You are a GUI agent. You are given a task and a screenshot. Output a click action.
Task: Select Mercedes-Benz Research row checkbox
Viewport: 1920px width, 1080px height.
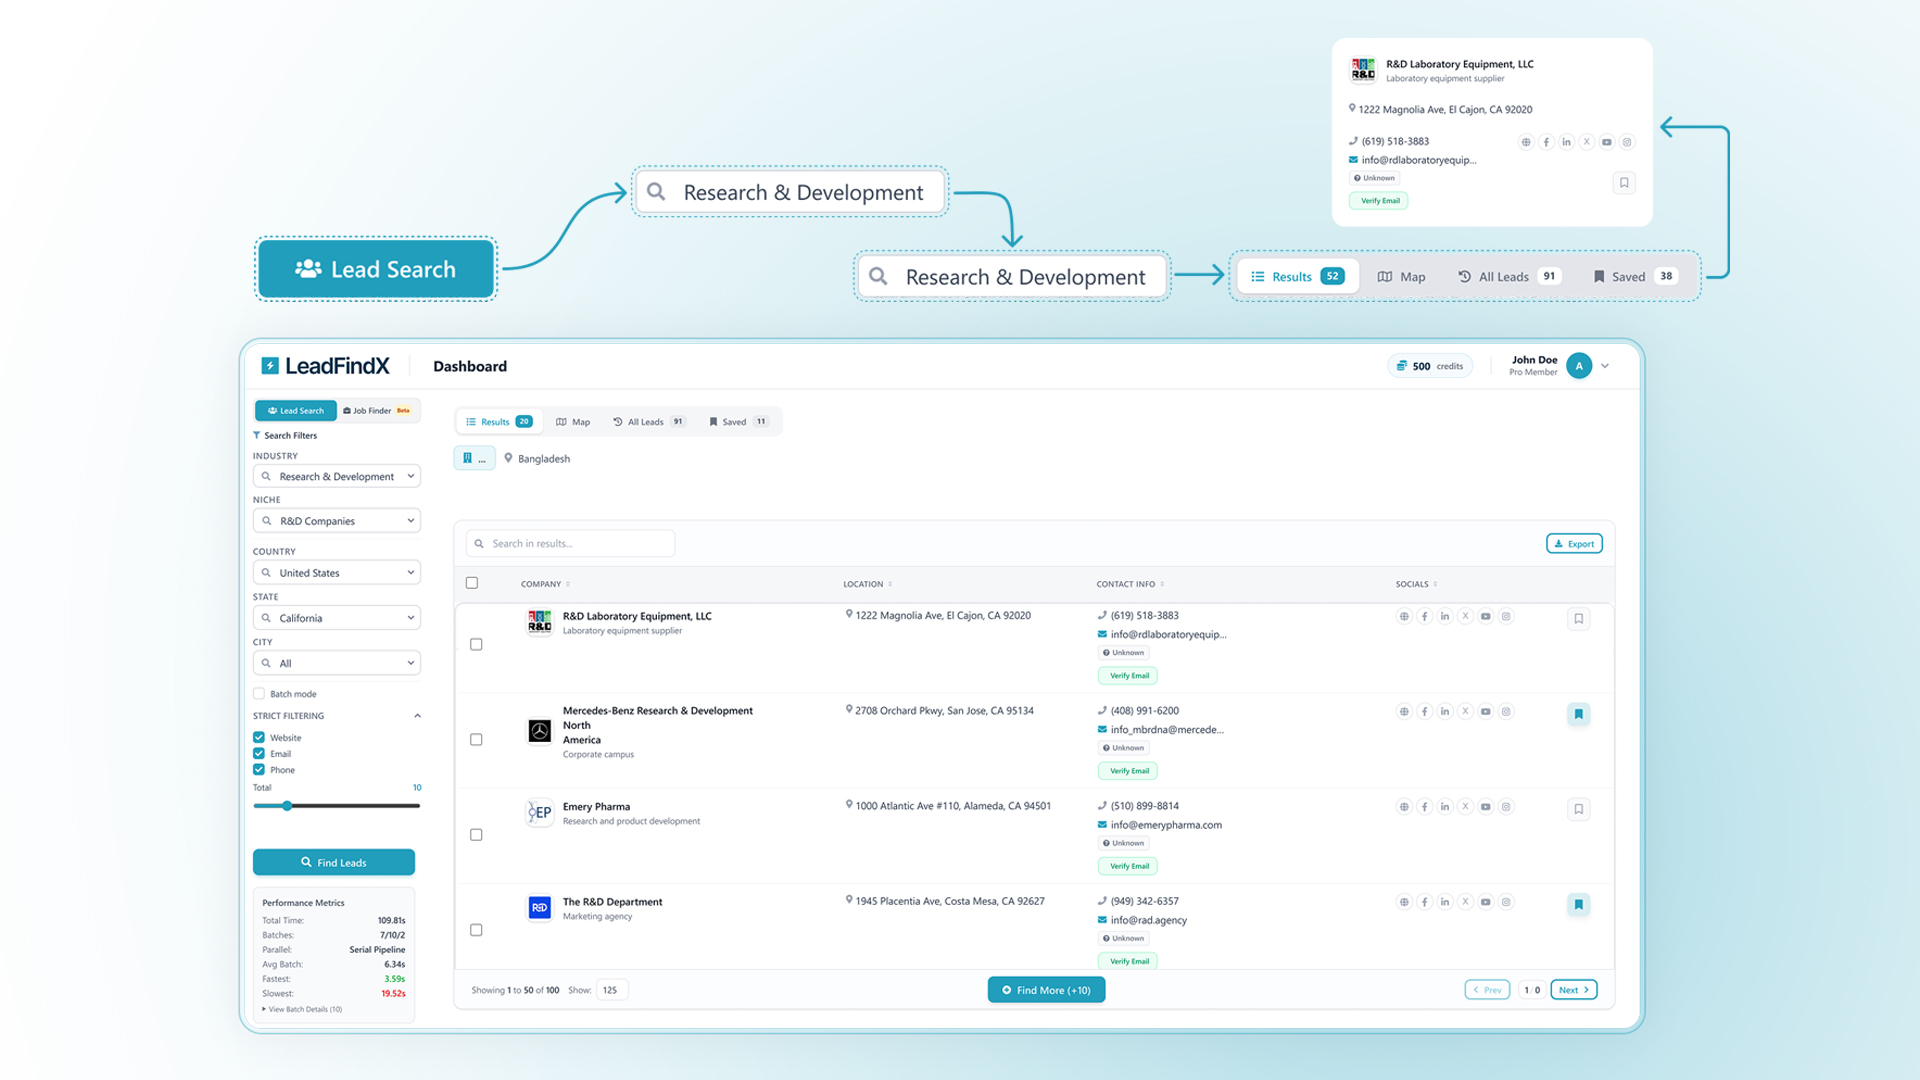[x=476, y=740]
